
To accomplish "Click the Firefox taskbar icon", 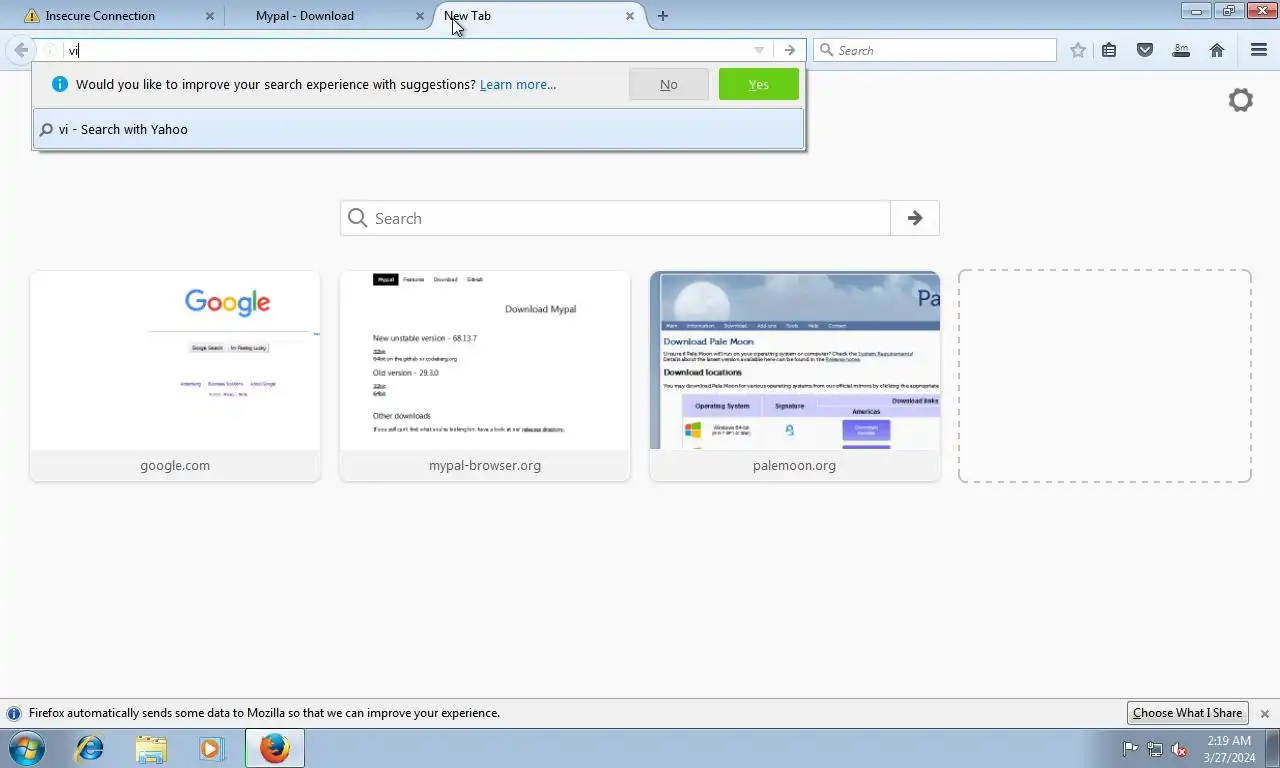I will 274,748.
